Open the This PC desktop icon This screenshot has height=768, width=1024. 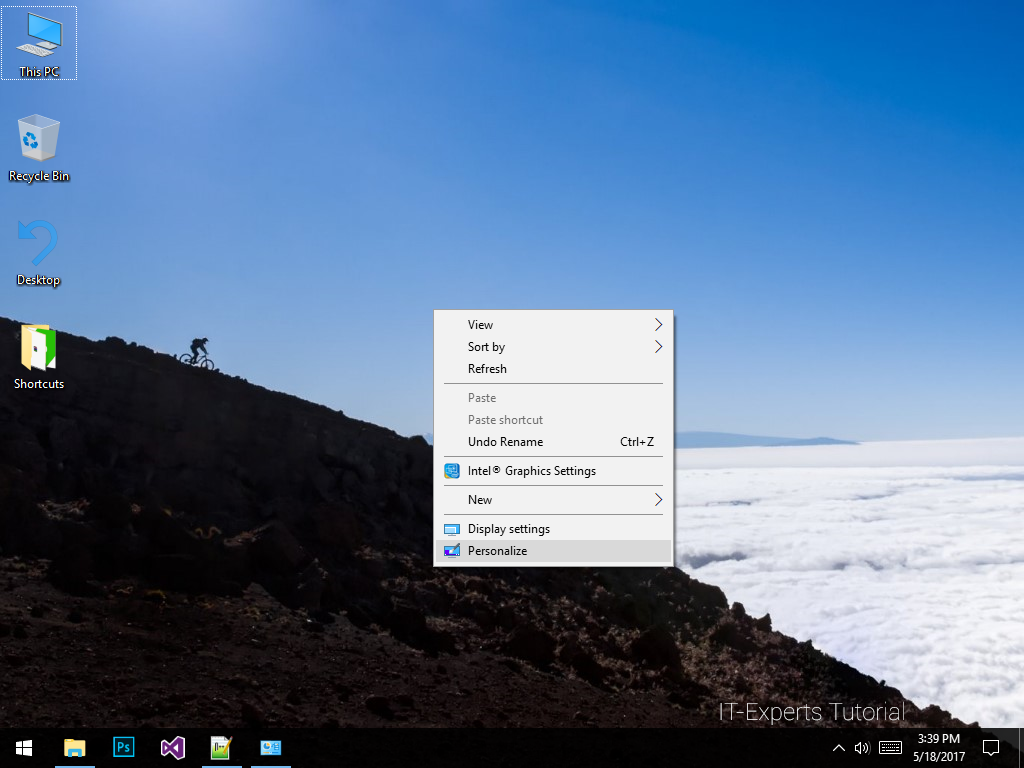click(x=40, y=42)
